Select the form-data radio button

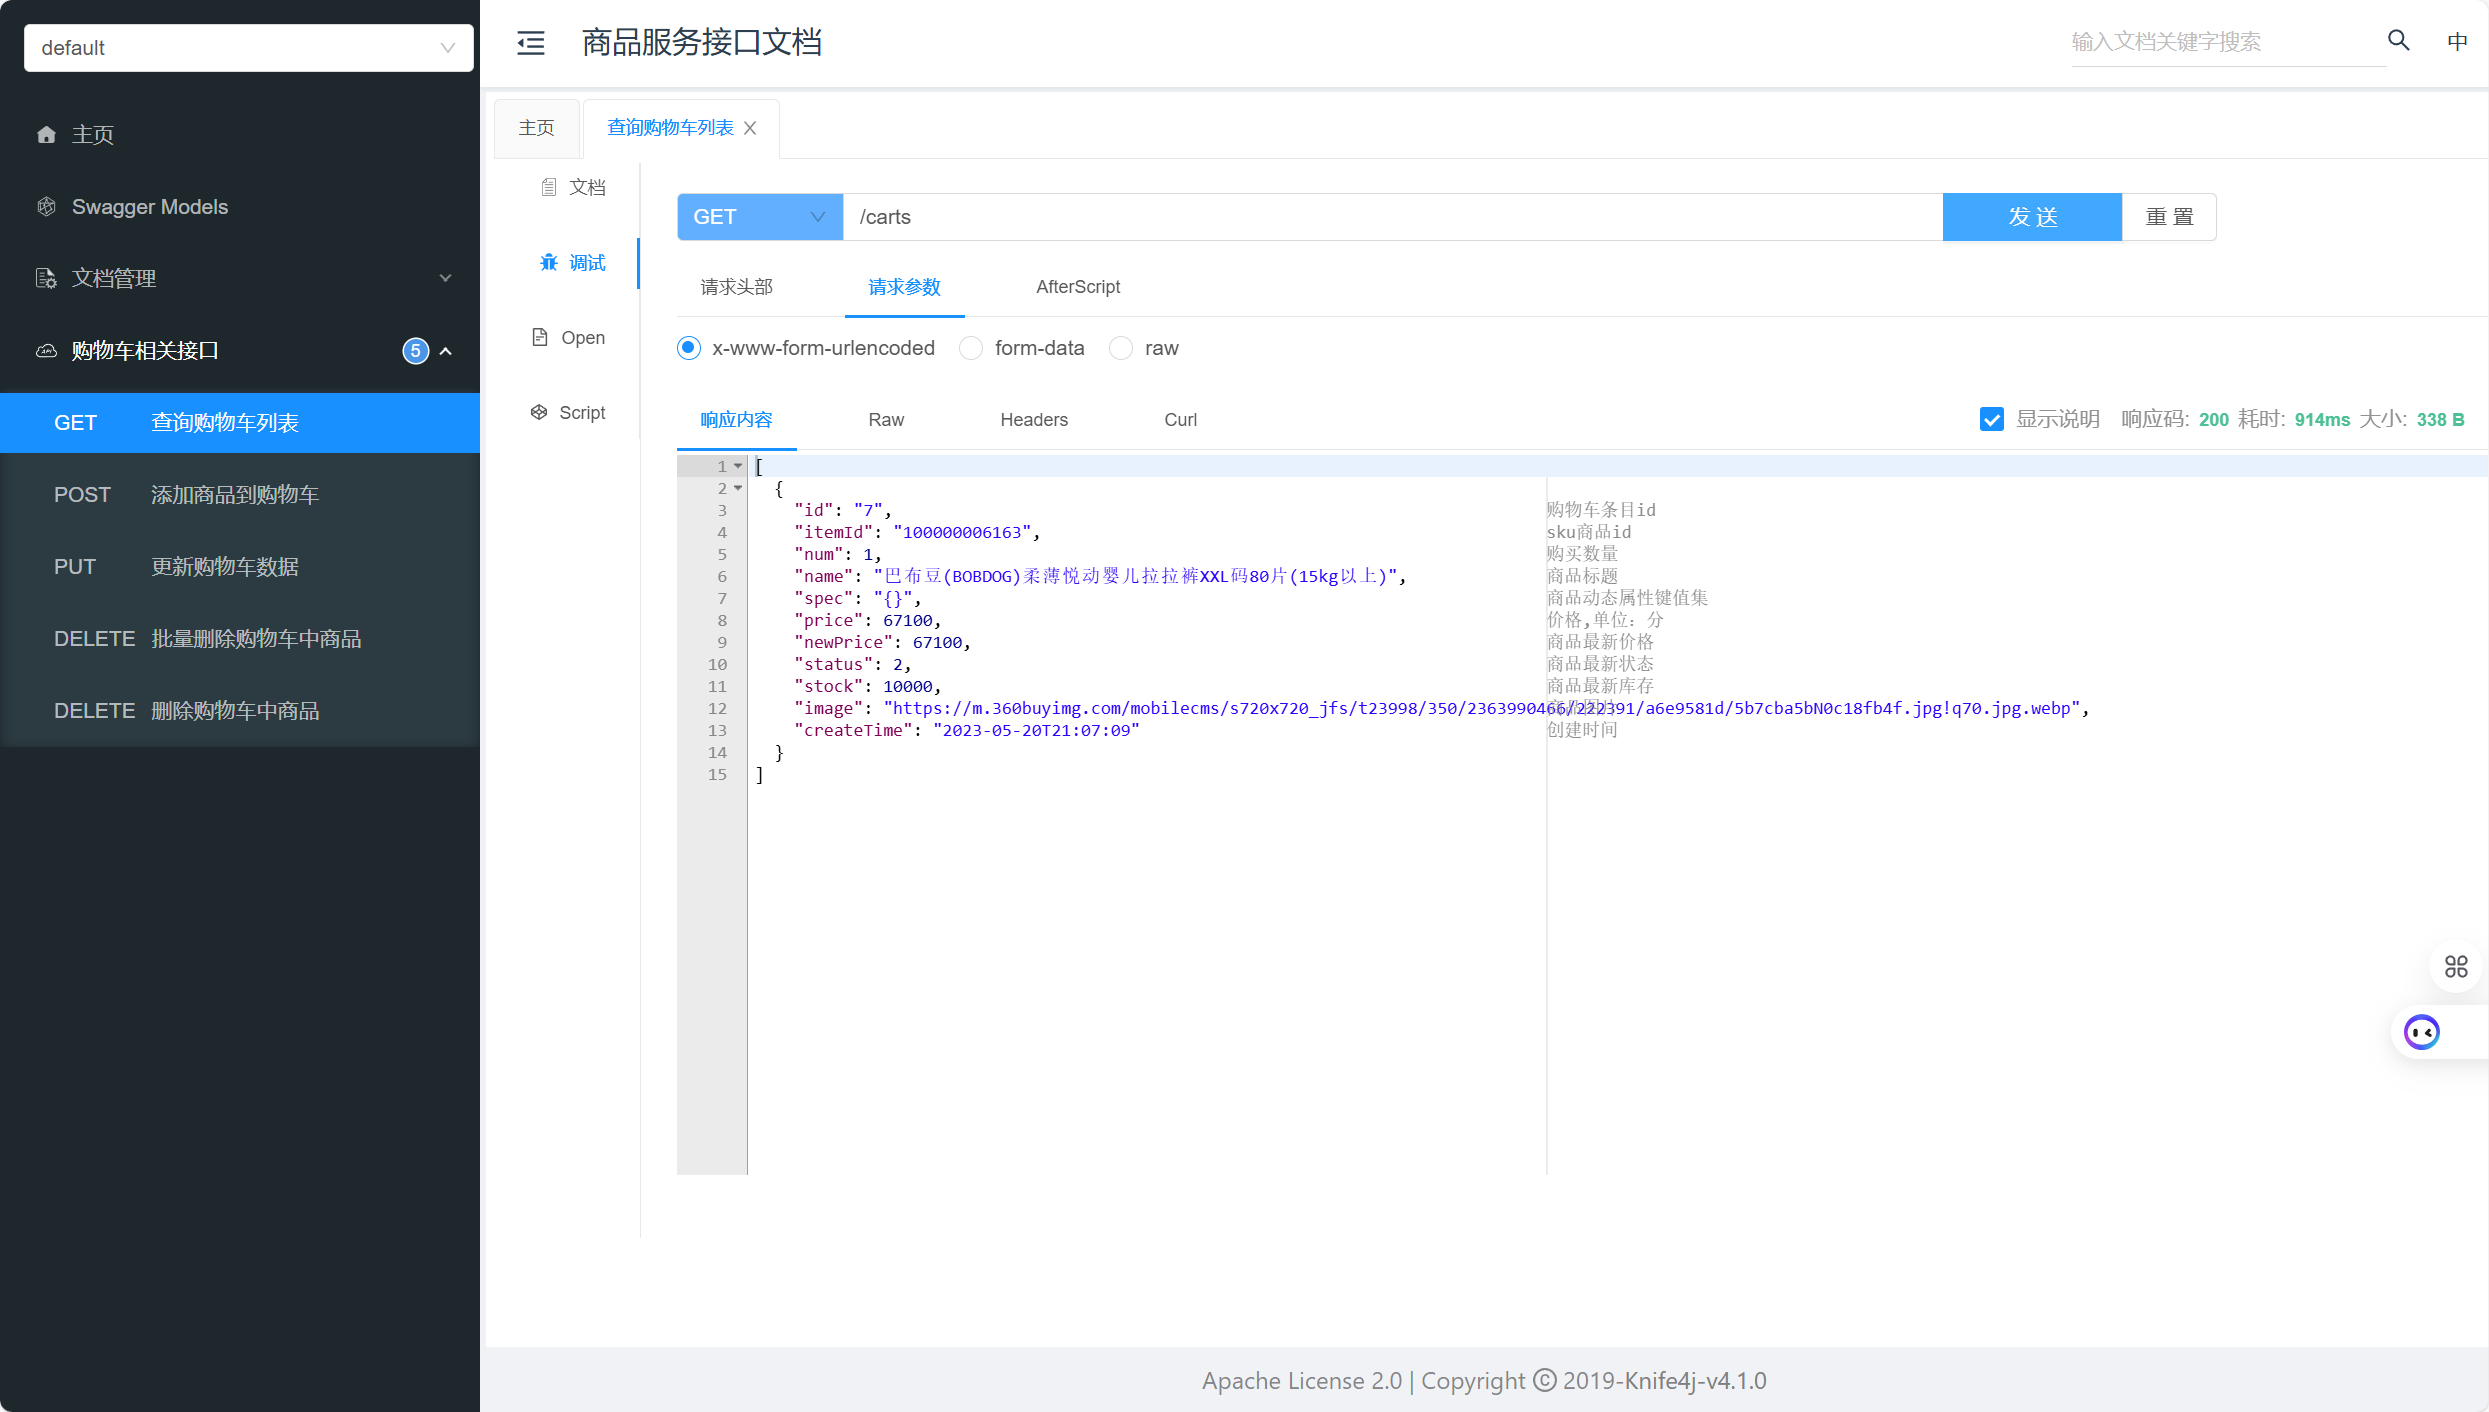click(970, 348)
